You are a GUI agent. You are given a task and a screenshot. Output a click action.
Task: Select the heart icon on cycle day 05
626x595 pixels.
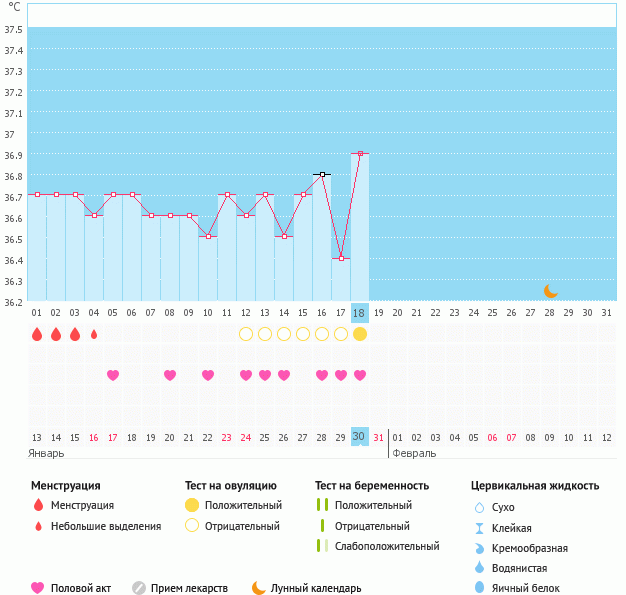tap(113, 375)
